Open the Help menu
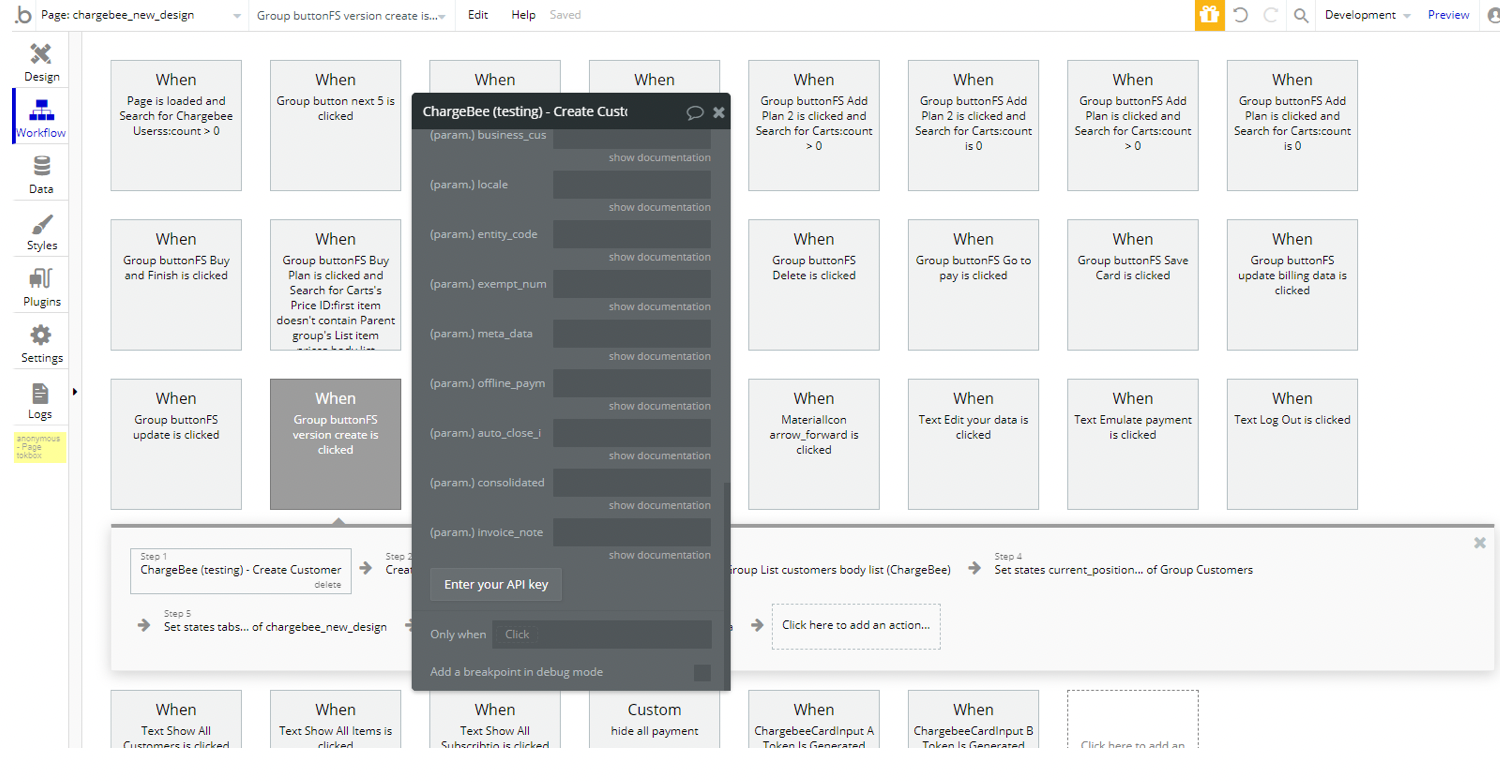 tap(523, 15)
